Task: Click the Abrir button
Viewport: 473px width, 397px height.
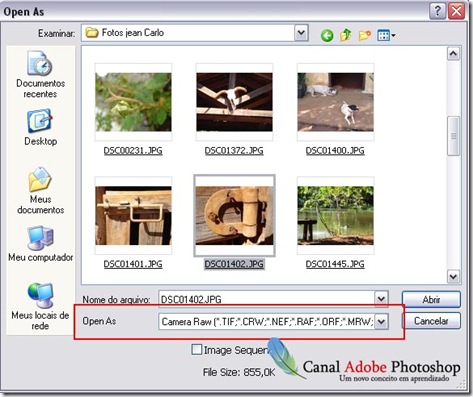Action: pyautogui.click(x=431, y=299)
